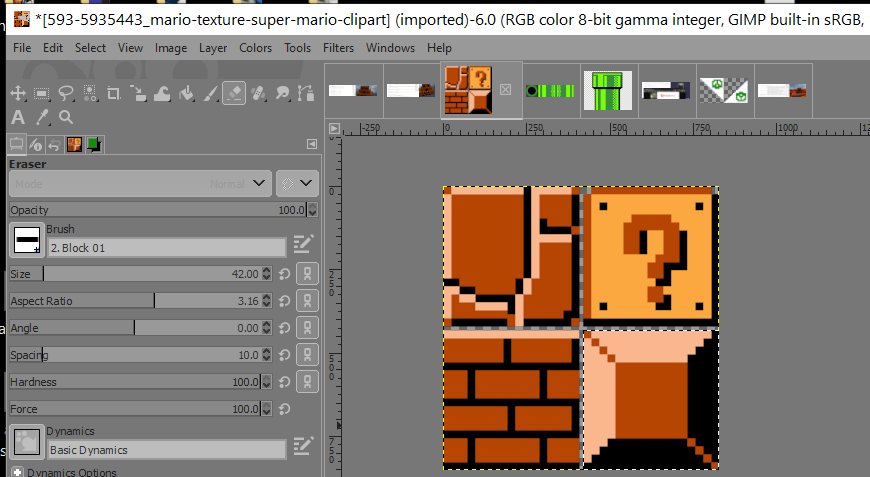Switch to the Undo History tab

click(x=54, y=145)
